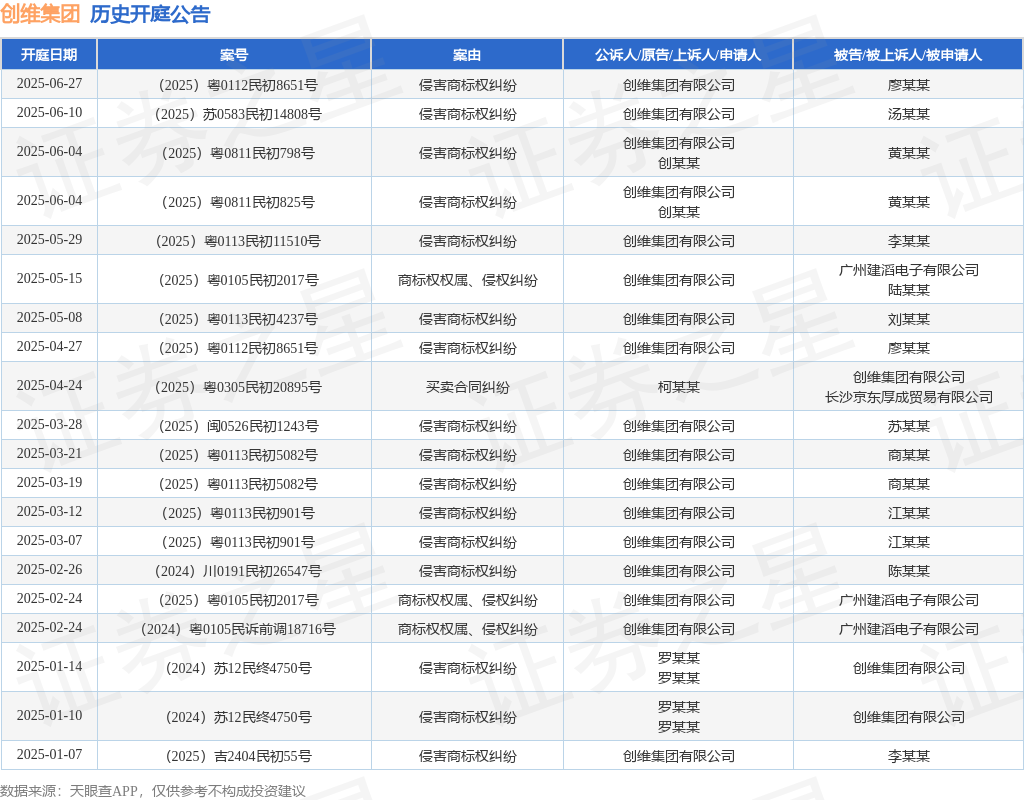Click the 公诉人/原告/上诉人/申请人 column header

pos(678,55)
